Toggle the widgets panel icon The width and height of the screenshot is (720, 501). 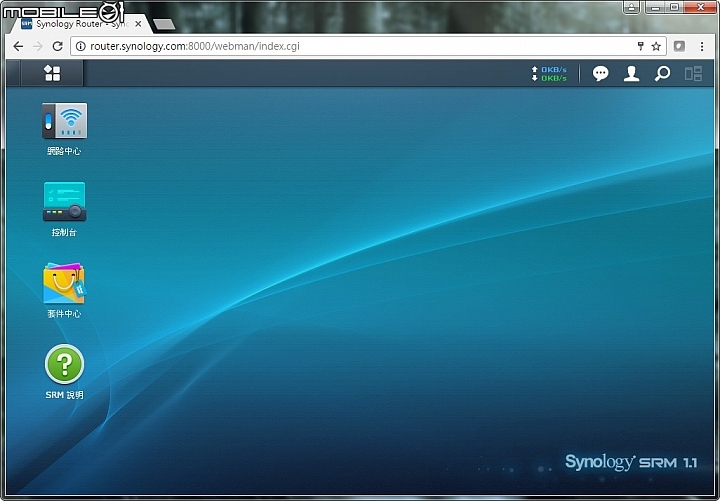693,73
